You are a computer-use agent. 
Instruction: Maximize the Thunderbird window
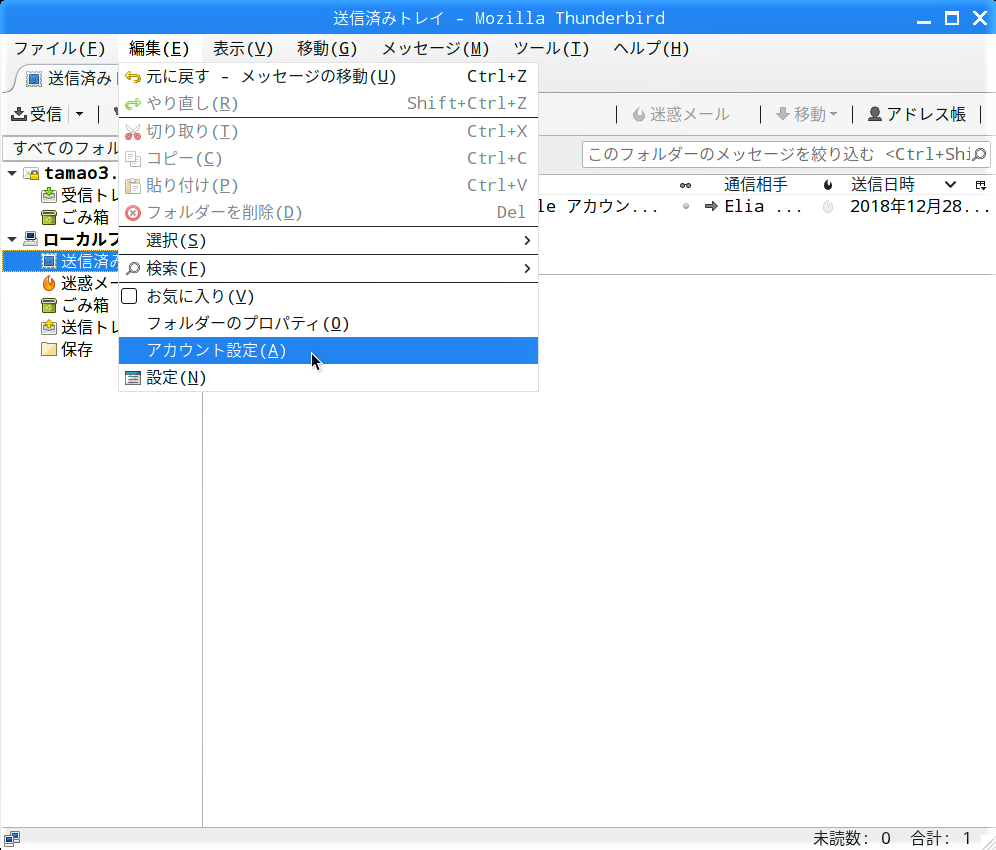(952, 18)
